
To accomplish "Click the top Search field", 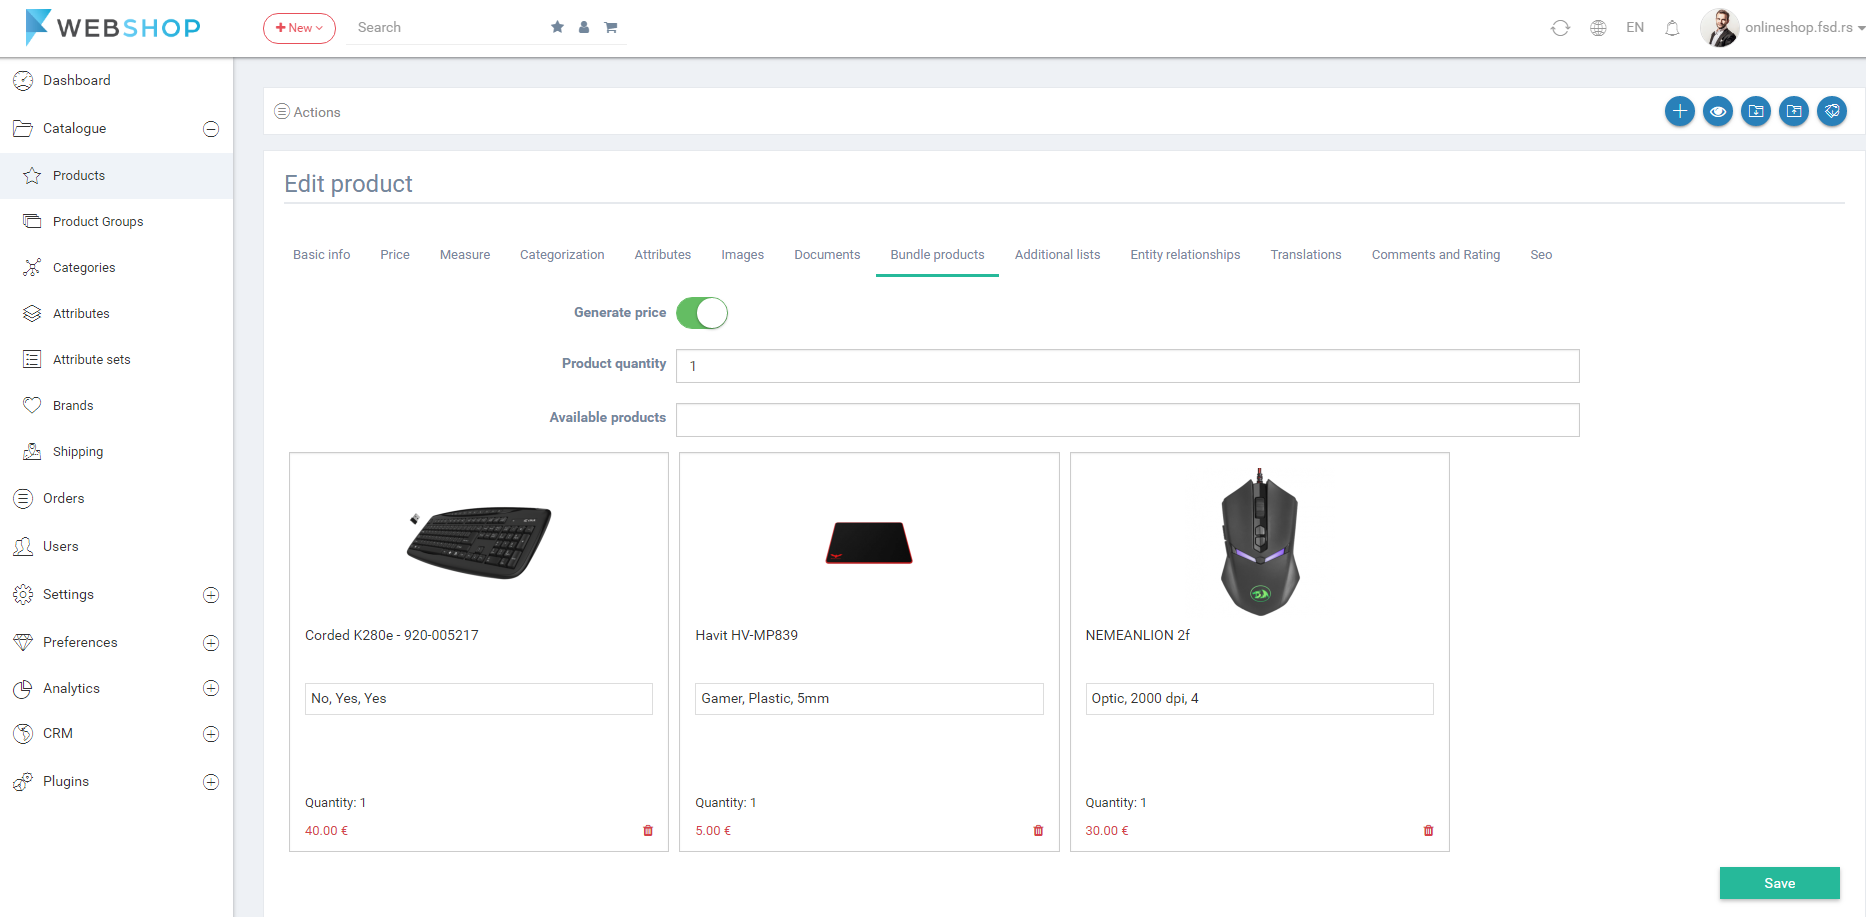I will (x=445, y=28).
